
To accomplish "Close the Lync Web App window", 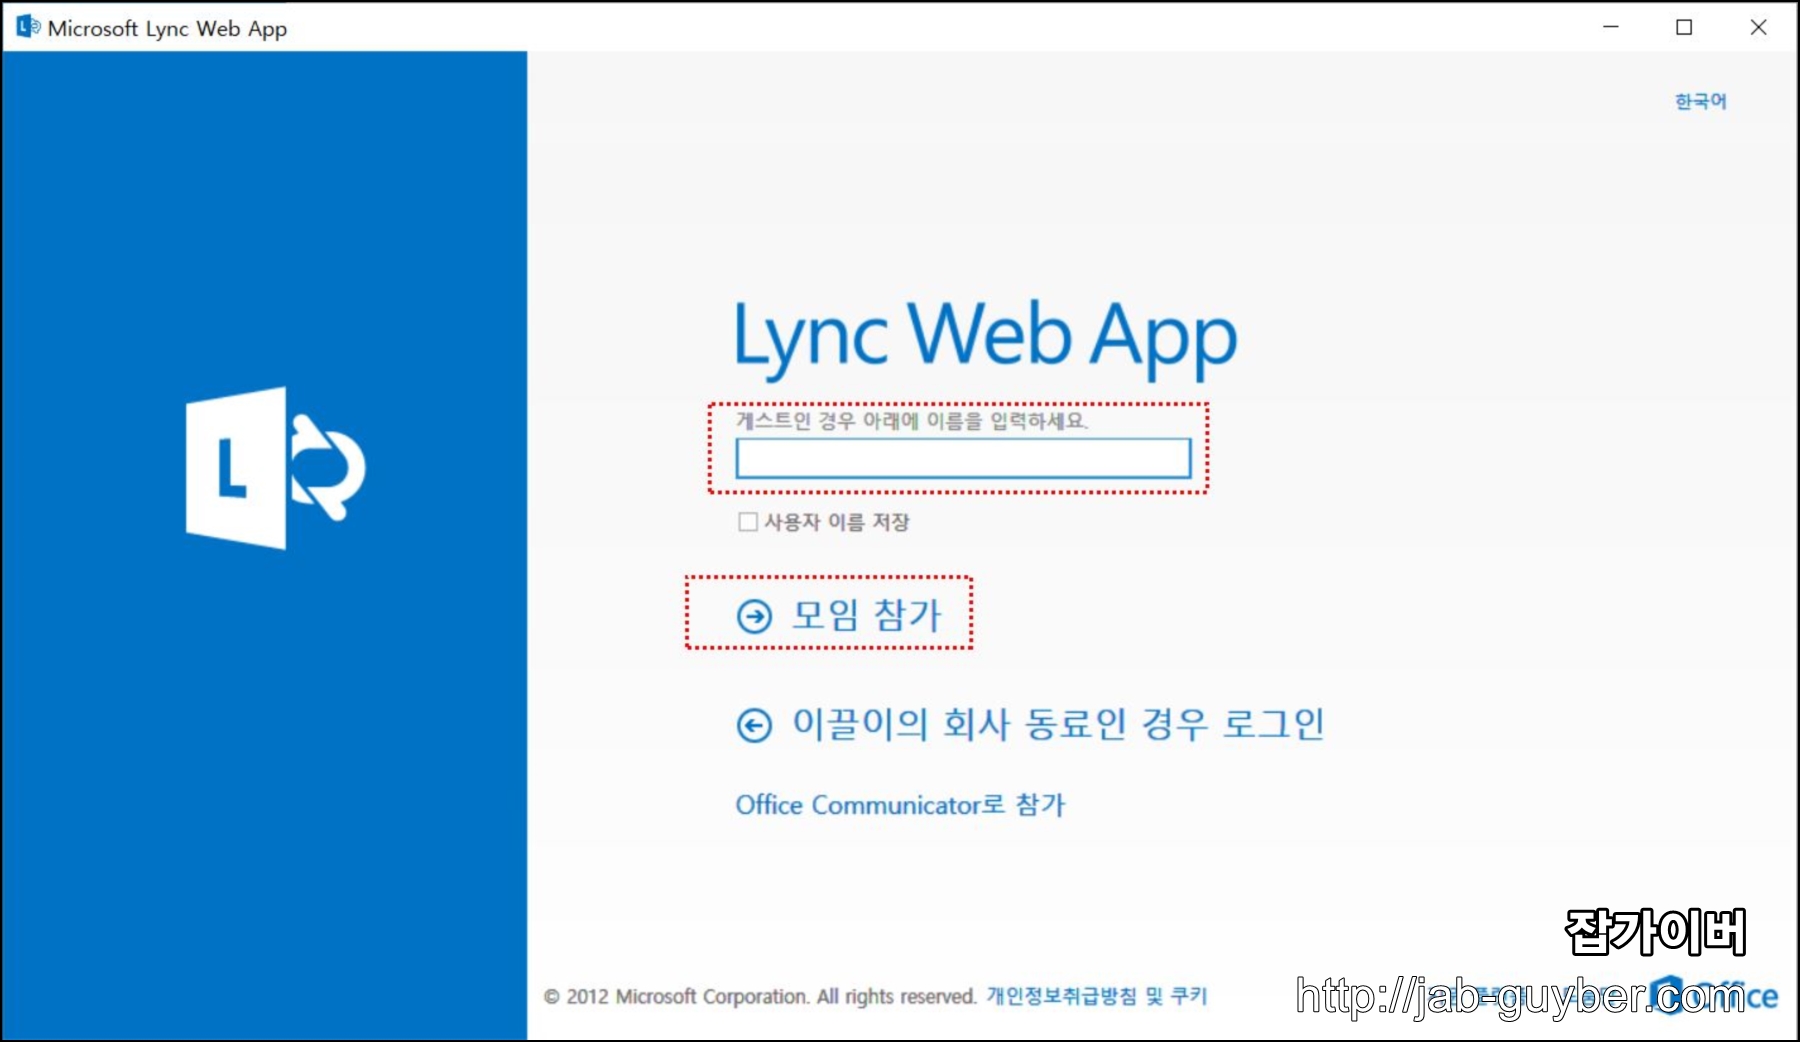I will click(x=1758, y=27).
